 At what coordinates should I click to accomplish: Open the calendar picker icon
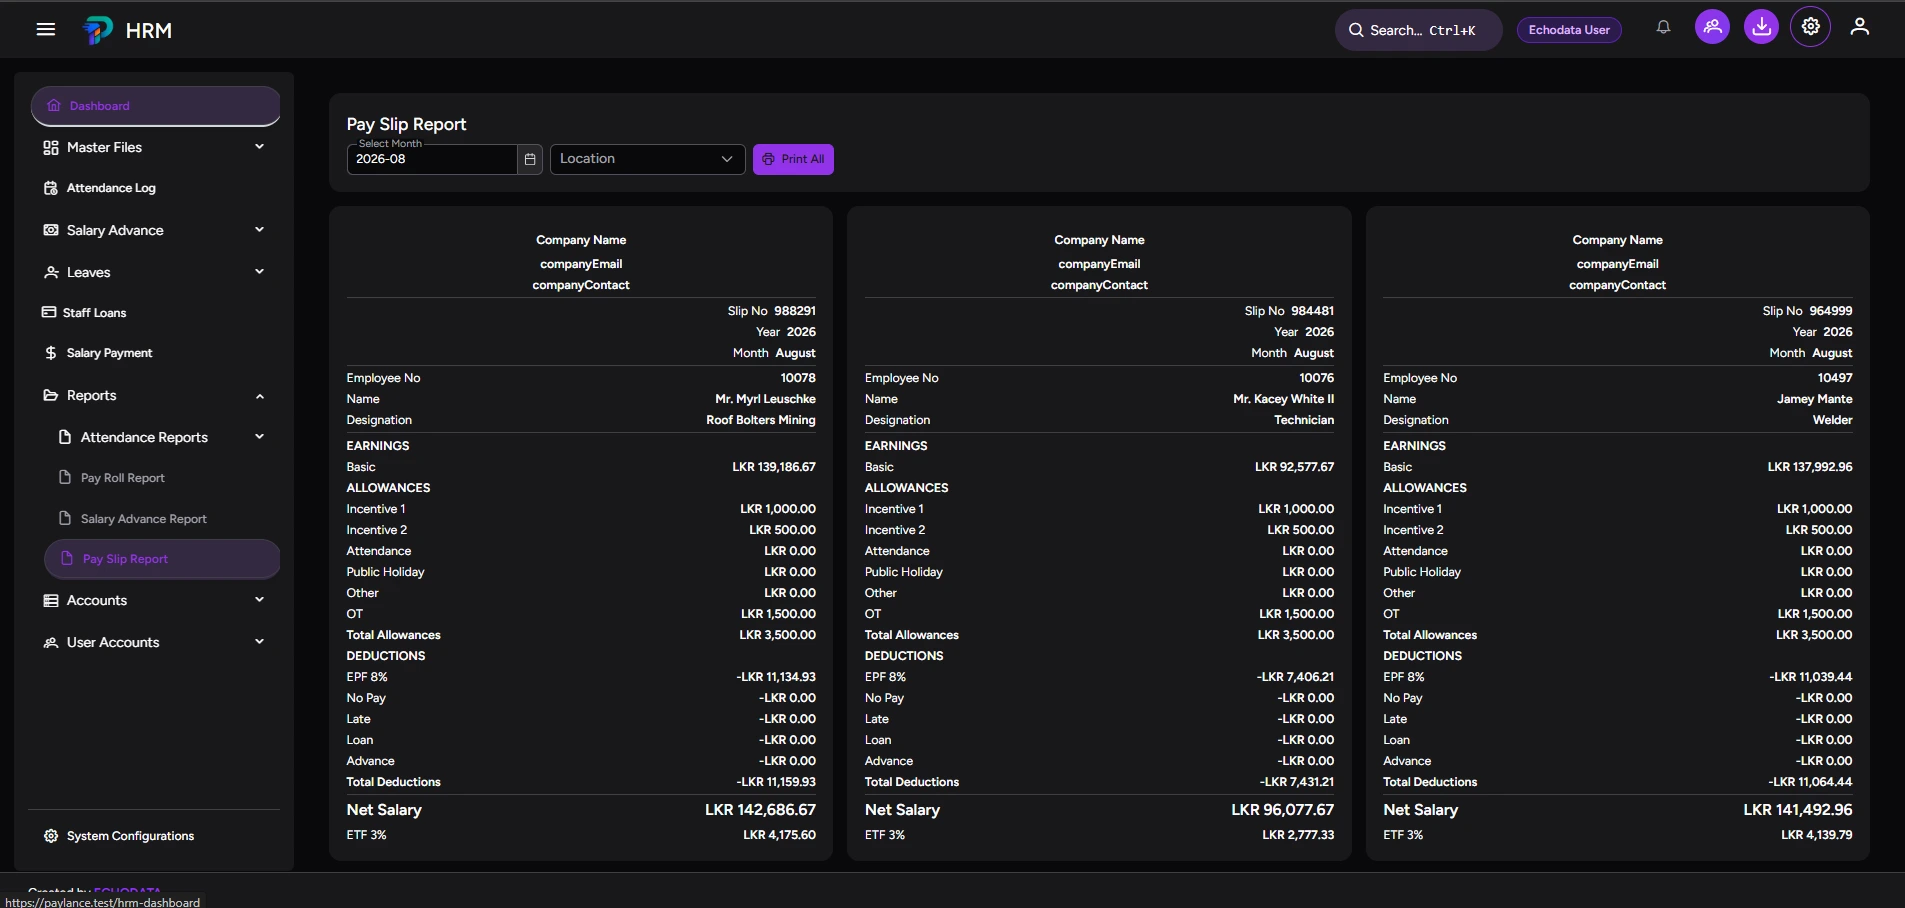click(530, 159)
